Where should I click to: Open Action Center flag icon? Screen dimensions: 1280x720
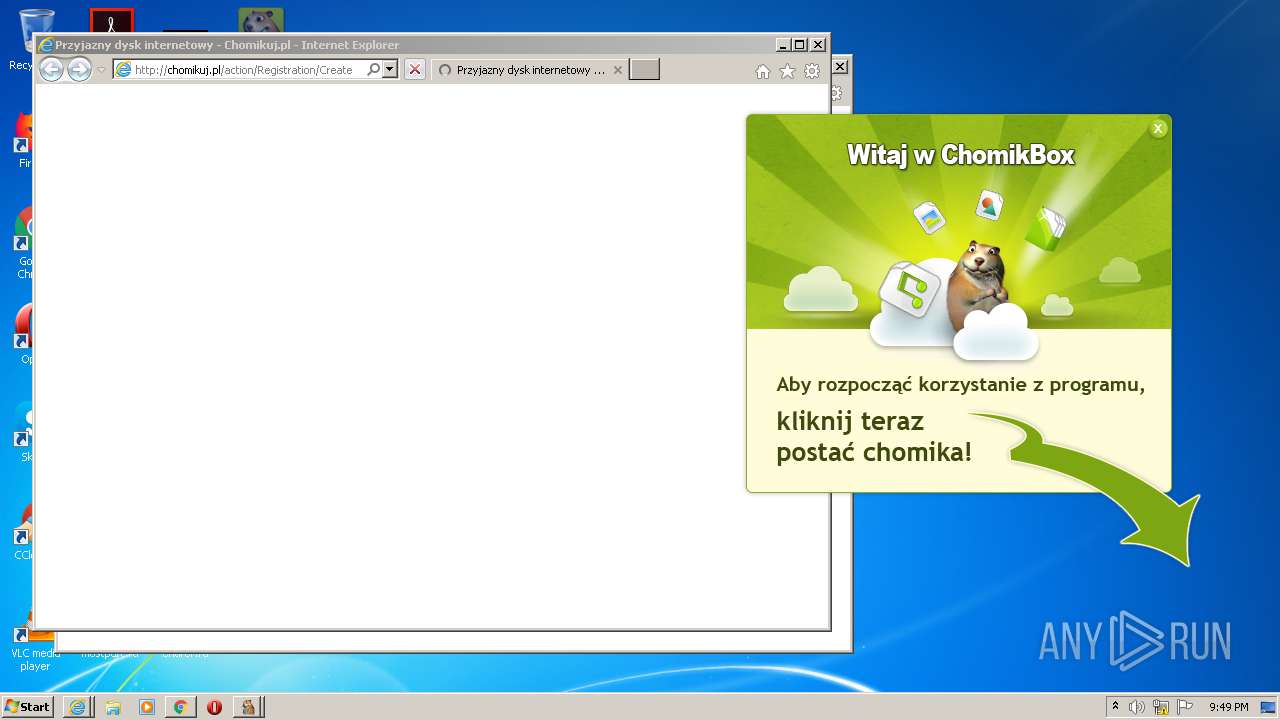(x=1184, y=707)
